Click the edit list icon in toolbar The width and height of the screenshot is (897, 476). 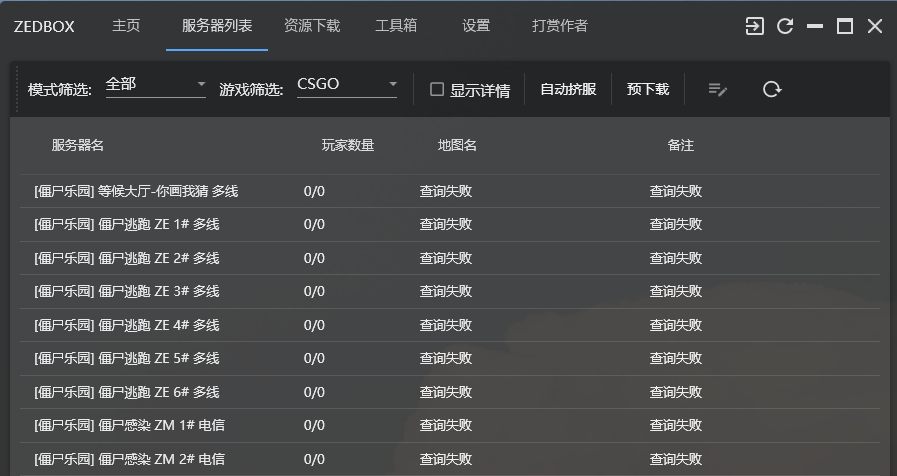pos(717,89)
